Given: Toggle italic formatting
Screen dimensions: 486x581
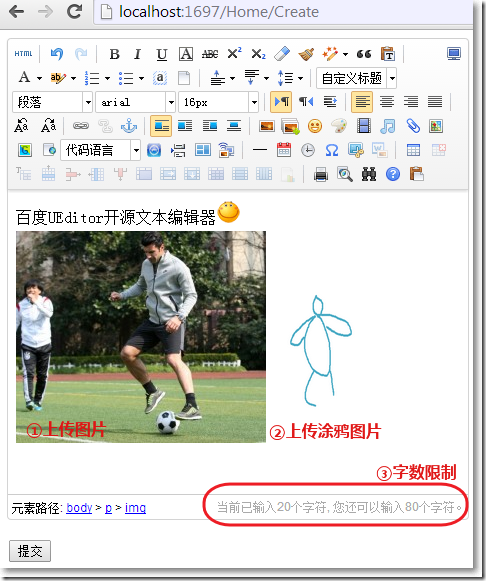Looking at the screenshot, I should click(137, 54).
